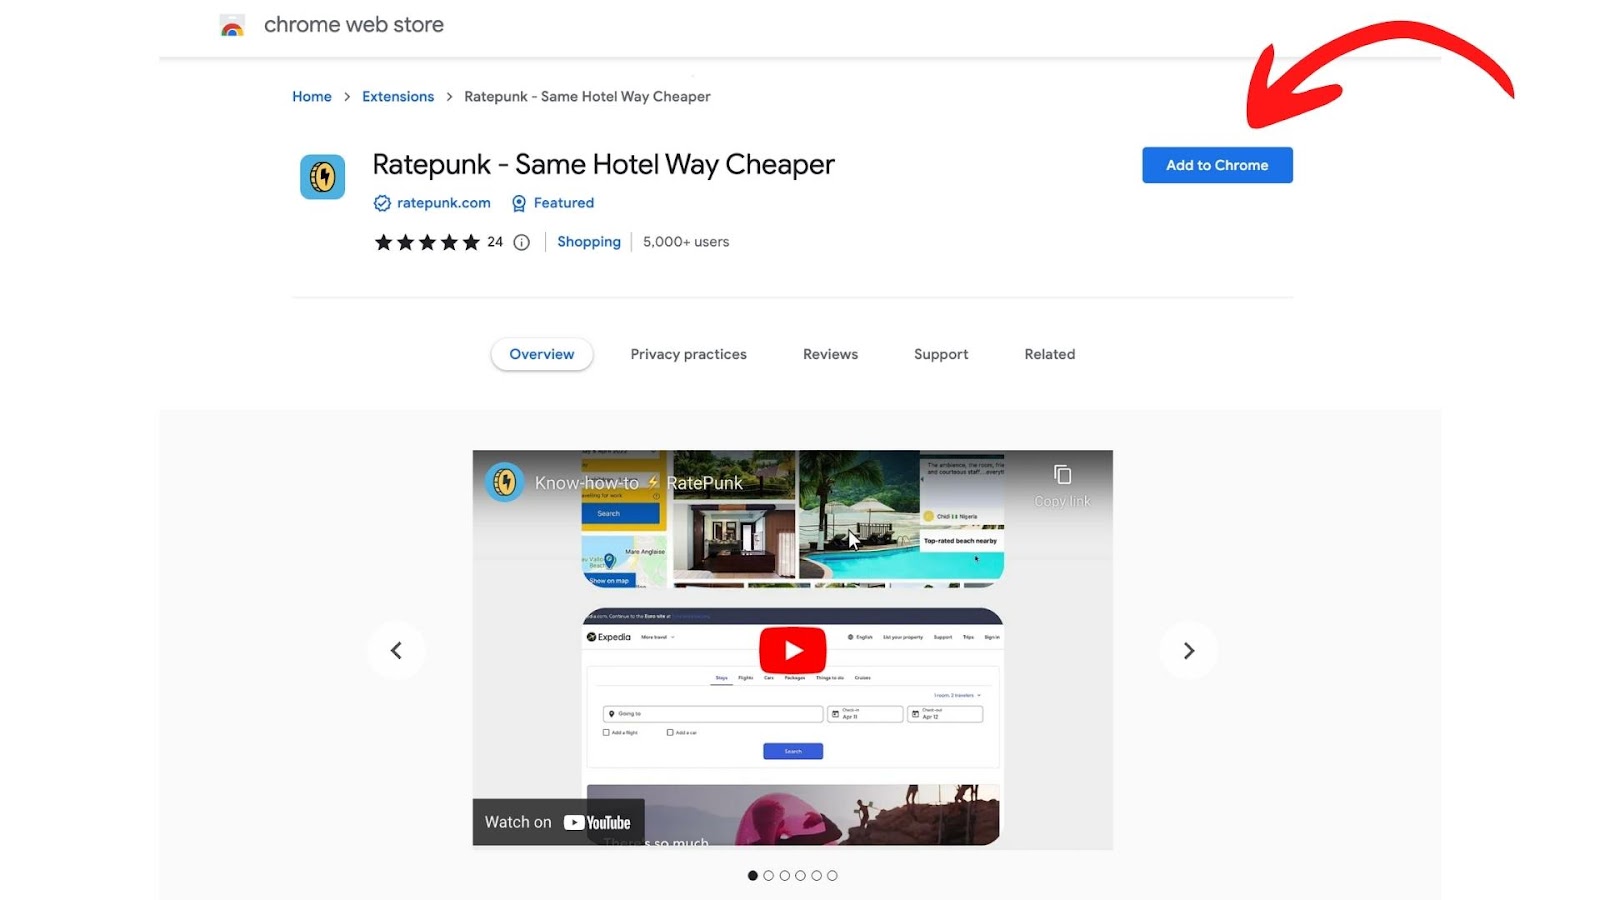Open the Featured link

coord(564,203)
